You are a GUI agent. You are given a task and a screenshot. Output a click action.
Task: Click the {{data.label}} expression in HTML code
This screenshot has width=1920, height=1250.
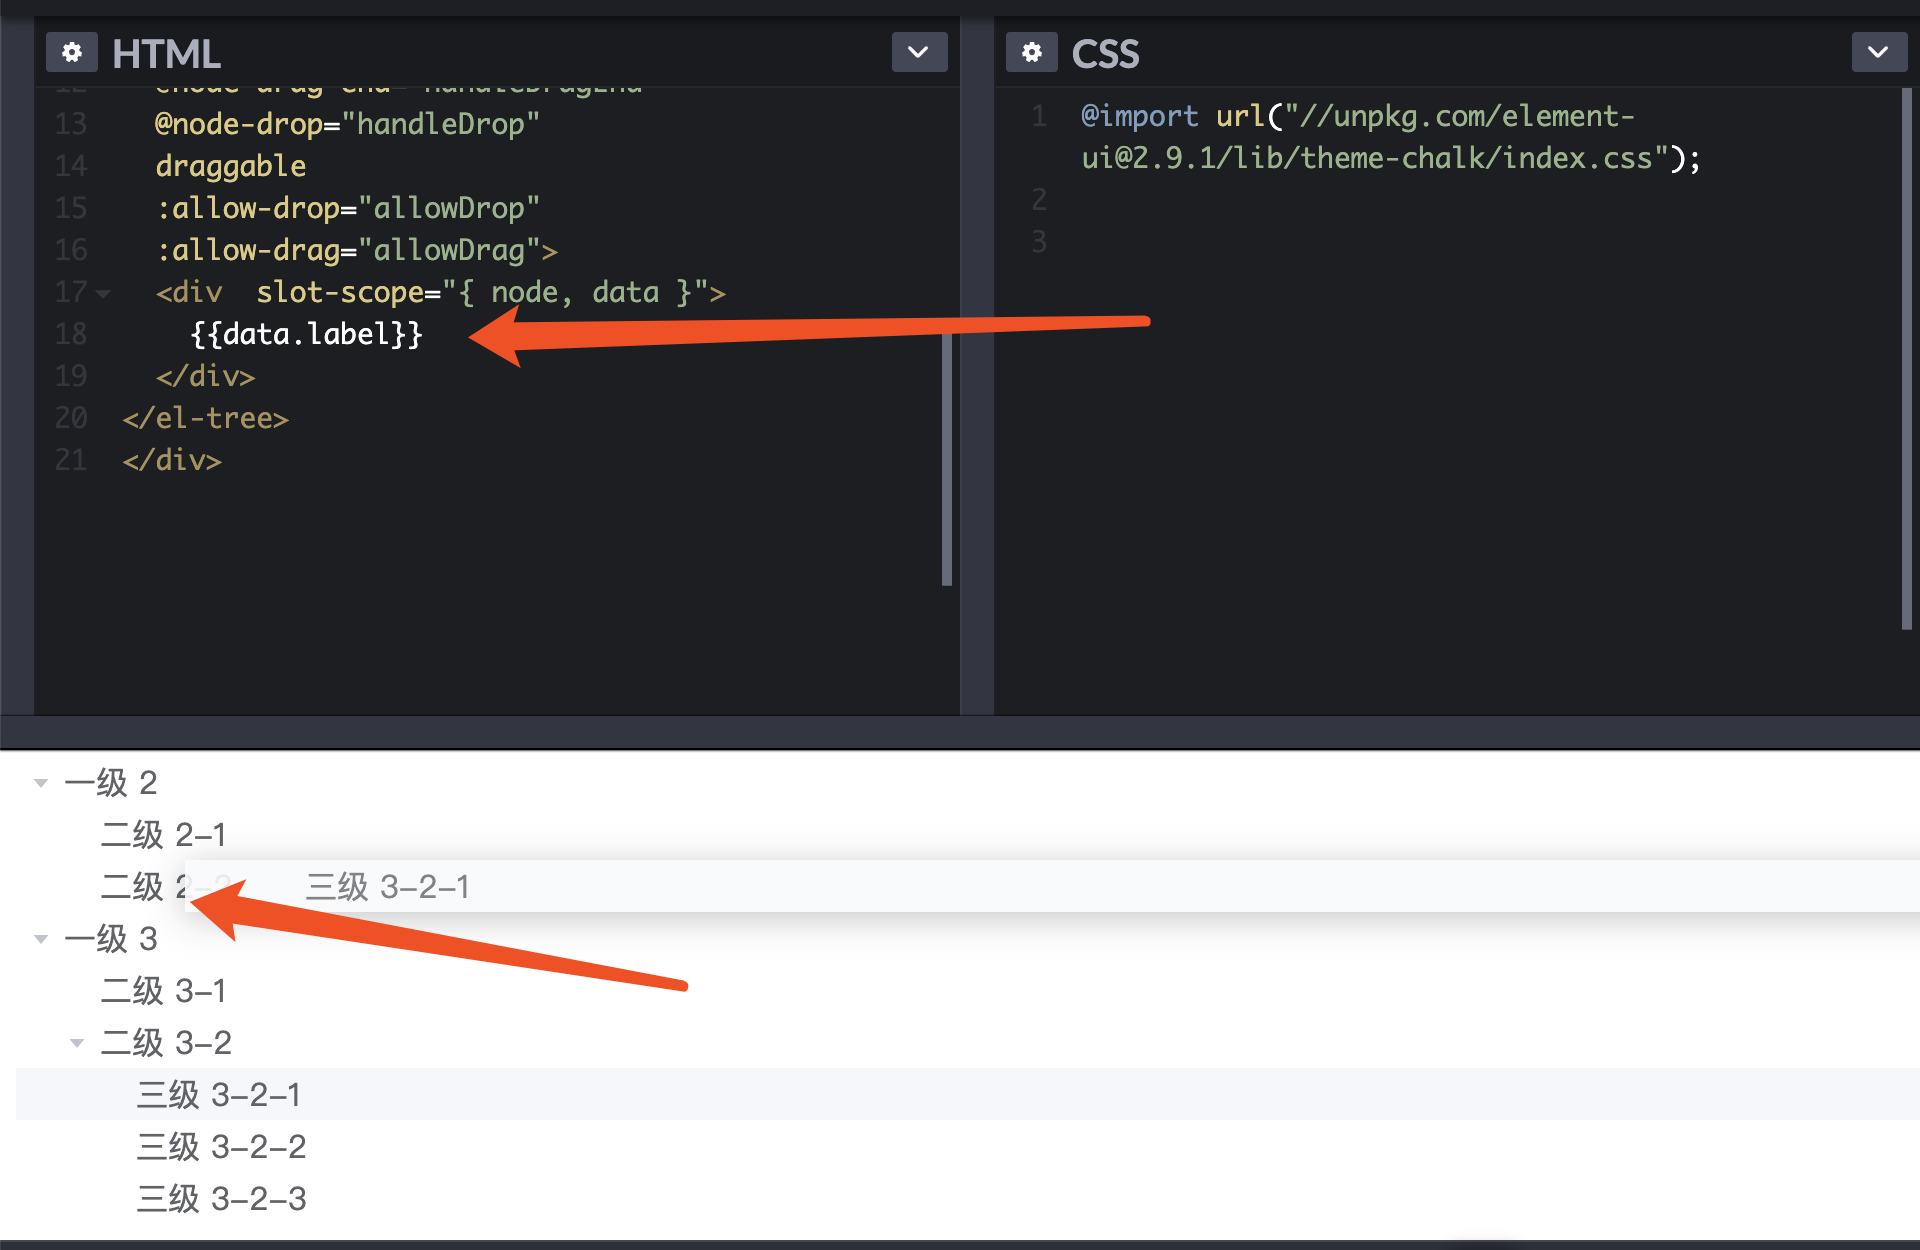point(305,334)
